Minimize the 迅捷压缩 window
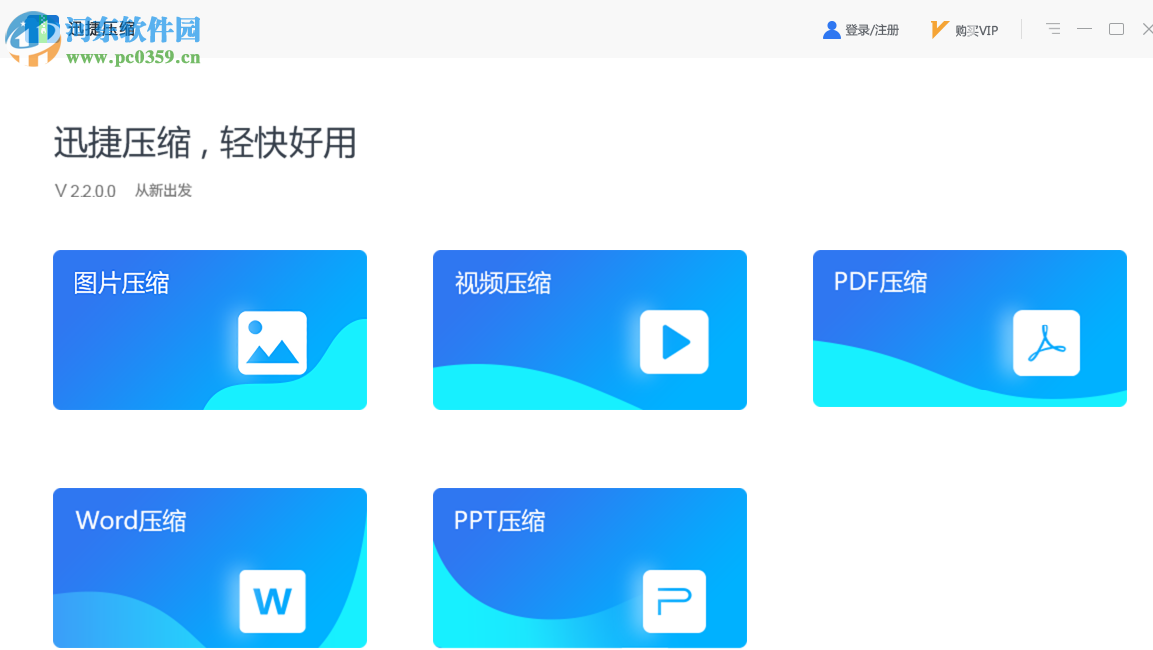This screenshot has width=1153, height=650. [1084, 29]
